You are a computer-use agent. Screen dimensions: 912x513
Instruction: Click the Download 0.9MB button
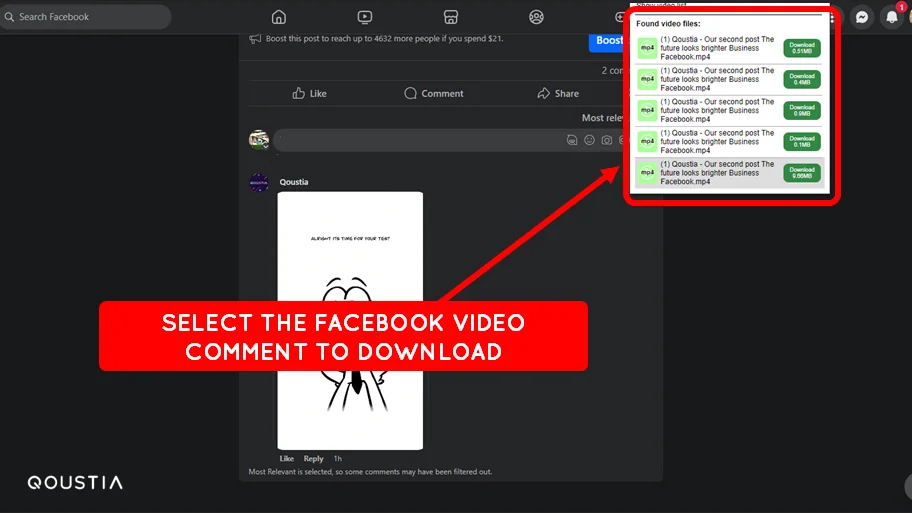coord(801,111)
